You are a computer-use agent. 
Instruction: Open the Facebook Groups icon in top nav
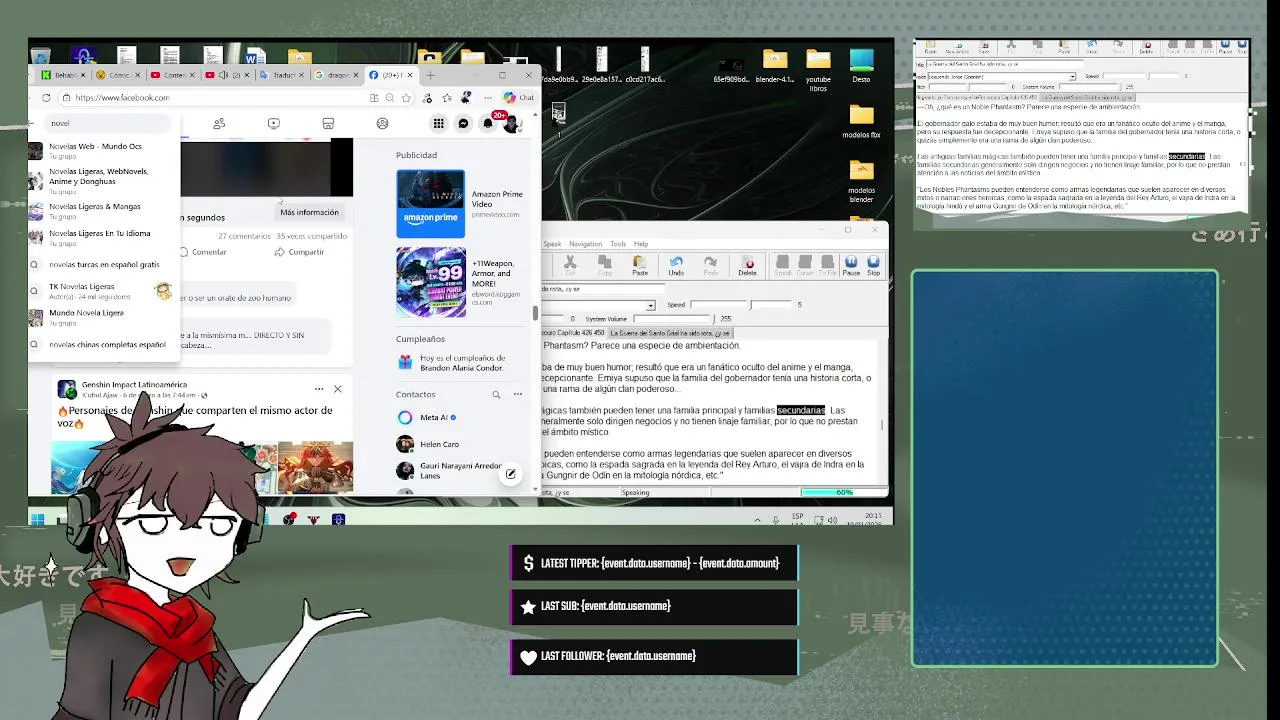tap(382, 123)
